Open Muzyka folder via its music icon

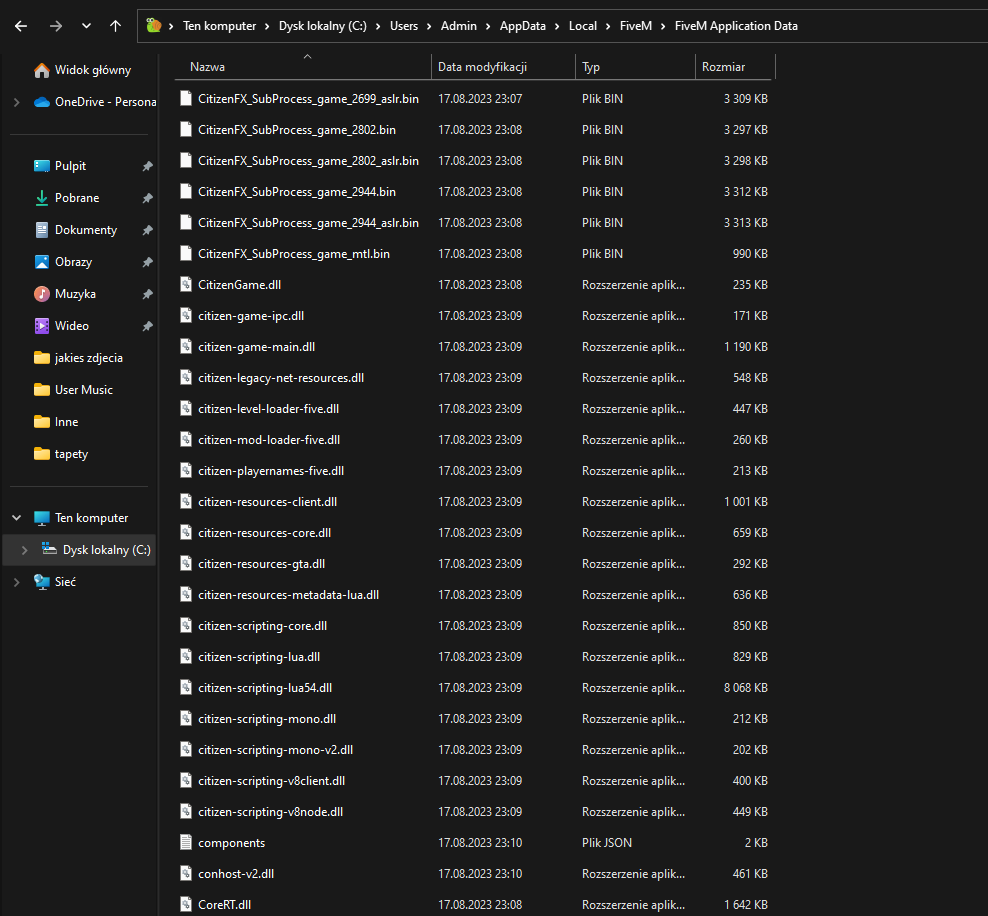coord(42,294)
